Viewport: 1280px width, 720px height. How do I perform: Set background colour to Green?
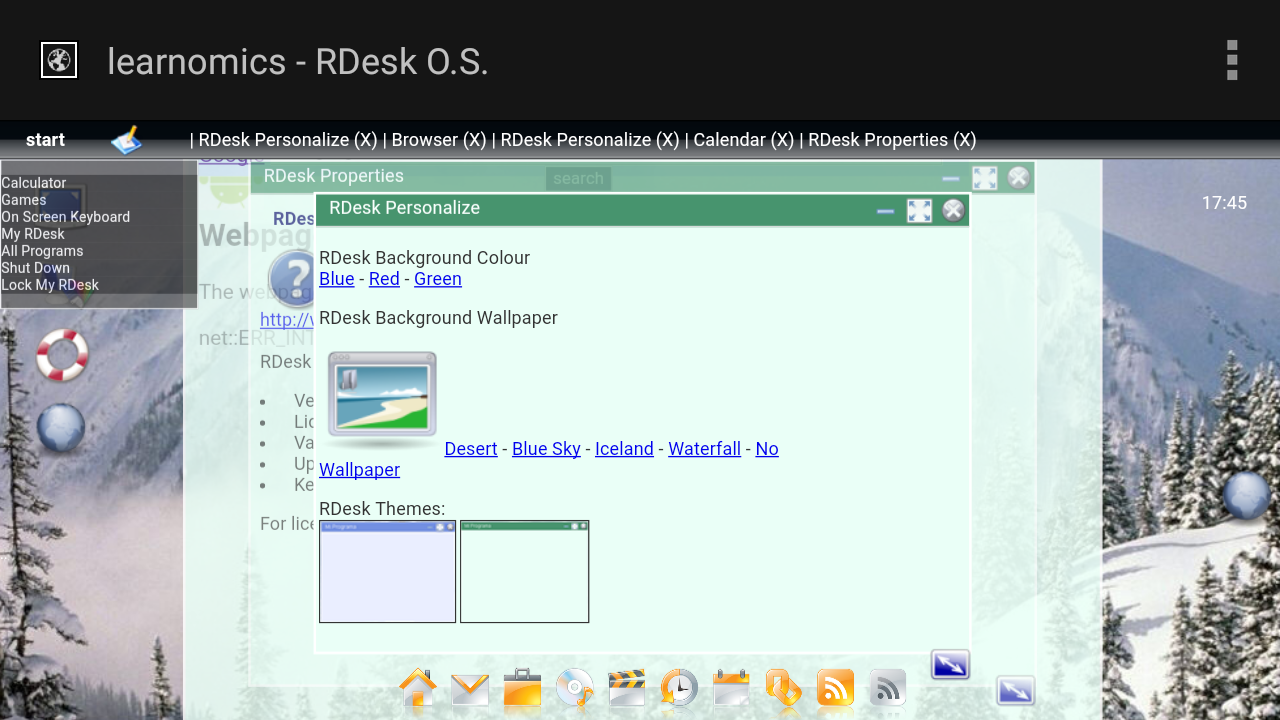438,279
